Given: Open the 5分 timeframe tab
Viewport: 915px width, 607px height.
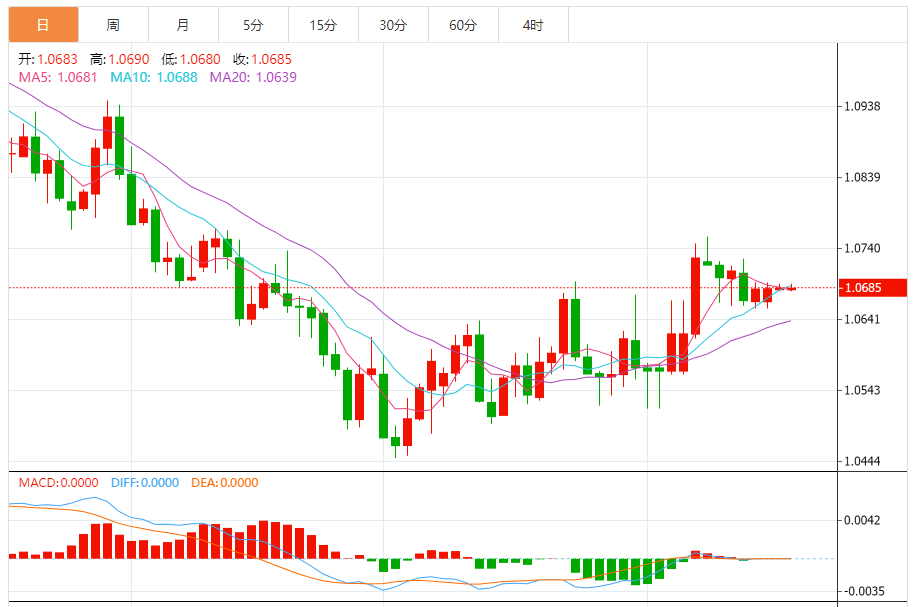Looking at the screenshot, I should [253, 25].
